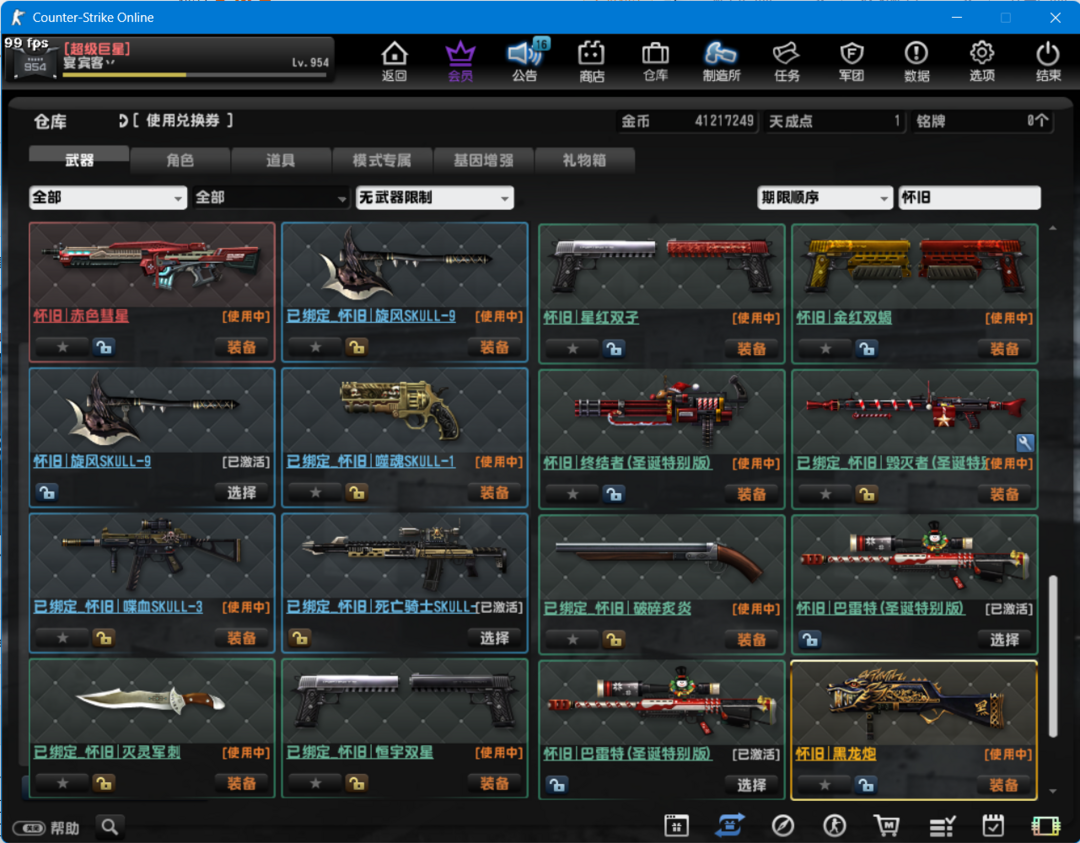The height and width of the screenshot is (843, 1080).
Task: Click the running soldier circle icon
Action: coord(835,825)
